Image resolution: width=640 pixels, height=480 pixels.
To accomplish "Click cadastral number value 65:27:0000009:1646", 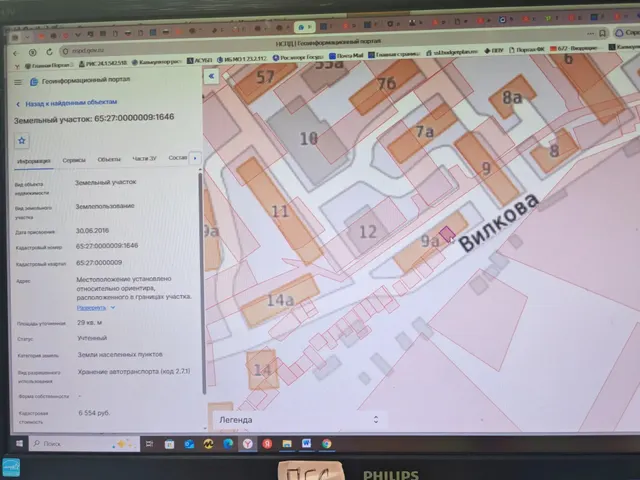I will pyautogui.click(x=107, y=246).
